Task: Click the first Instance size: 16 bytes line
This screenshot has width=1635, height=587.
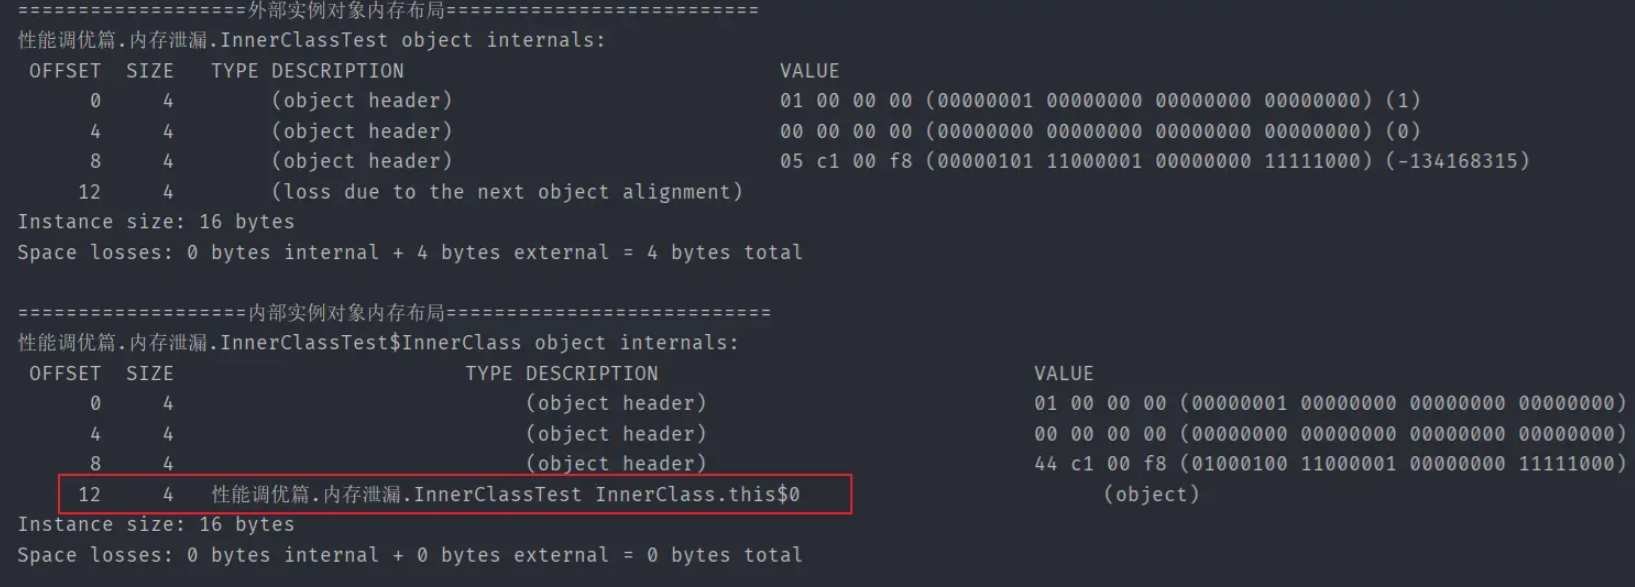Action: click(x=156, y=222)
